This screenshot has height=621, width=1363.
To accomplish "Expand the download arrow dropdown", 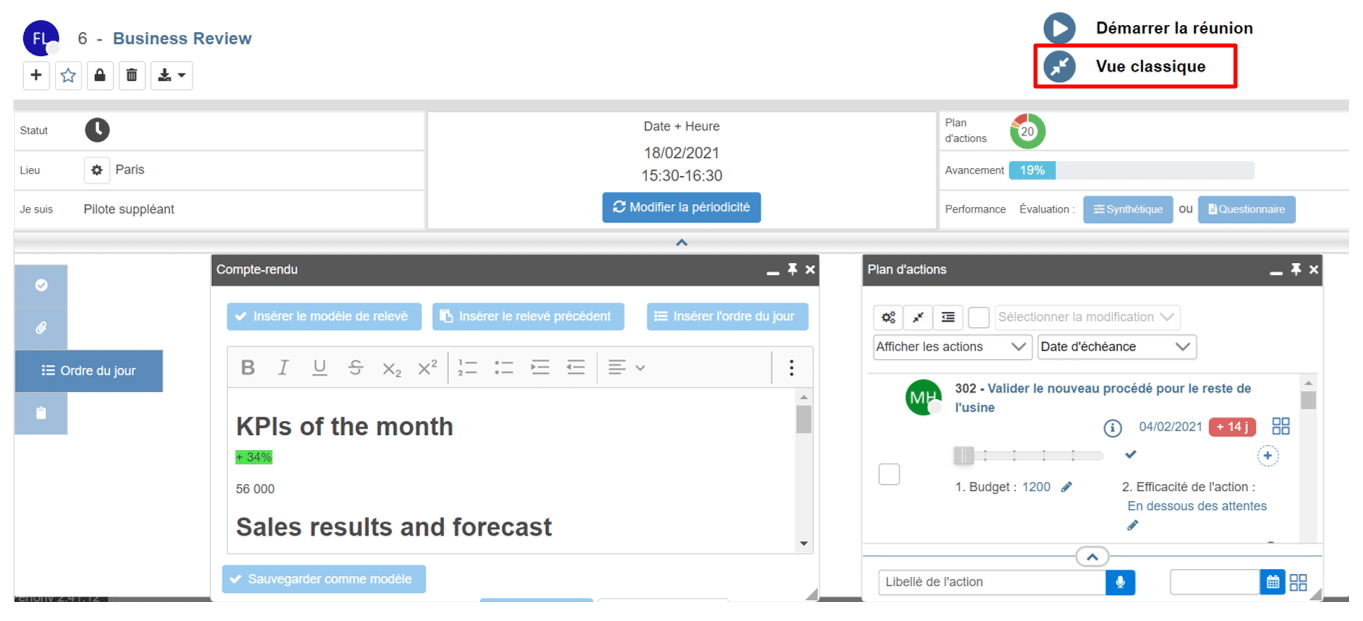I will (x=171, y=75).
